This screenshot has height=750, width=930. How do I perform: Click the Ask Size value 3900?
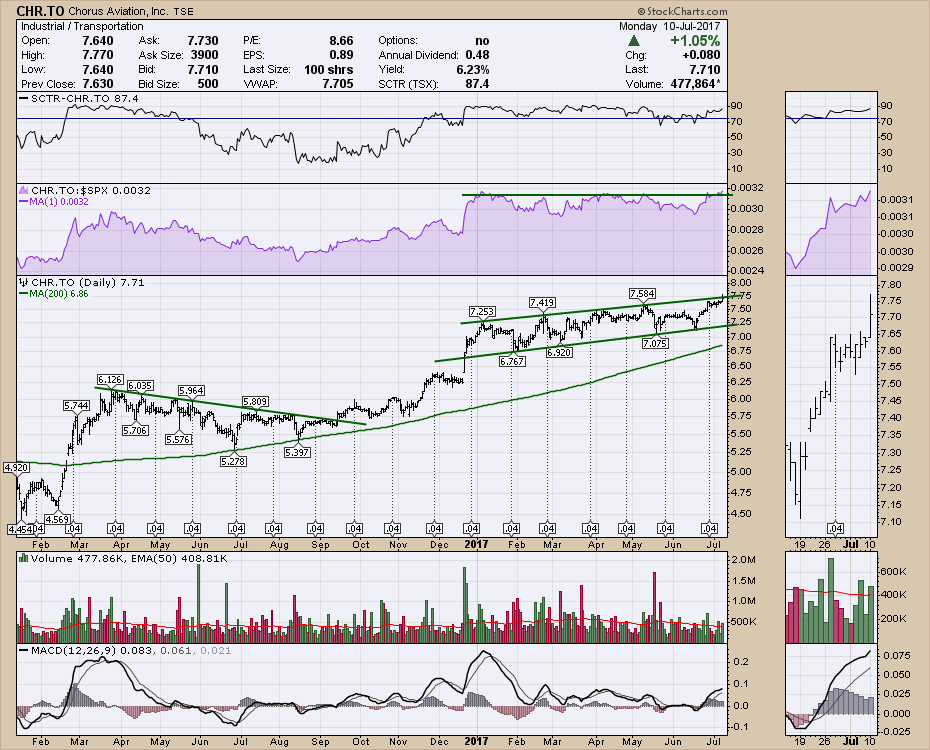tap(205, 55)
